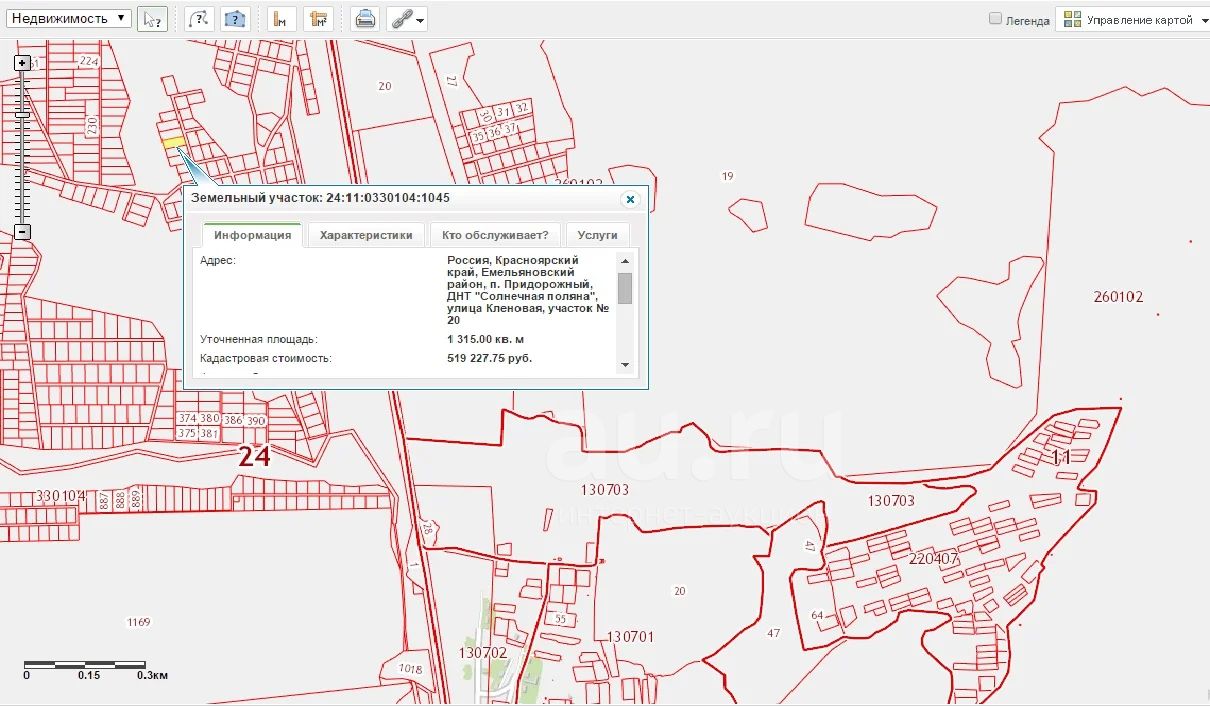Select the distance measurement ruler tool
This screenshot has width=1210, height=707.
coord(282,19)
